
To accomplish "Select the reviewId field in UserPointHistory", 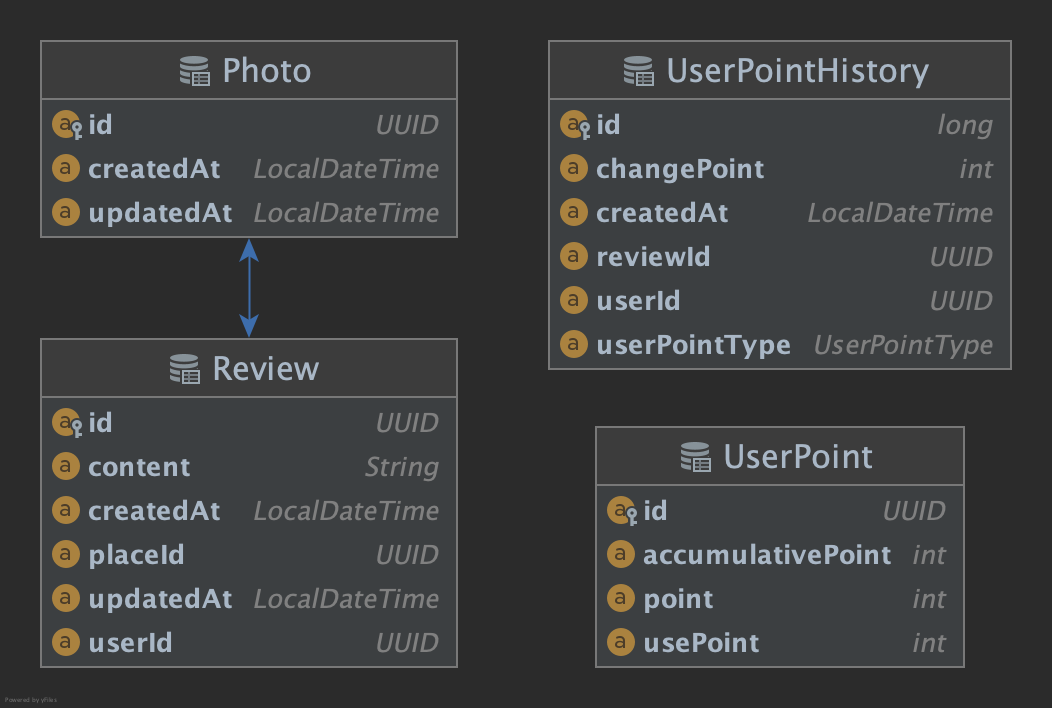I will tap(653, 257).
